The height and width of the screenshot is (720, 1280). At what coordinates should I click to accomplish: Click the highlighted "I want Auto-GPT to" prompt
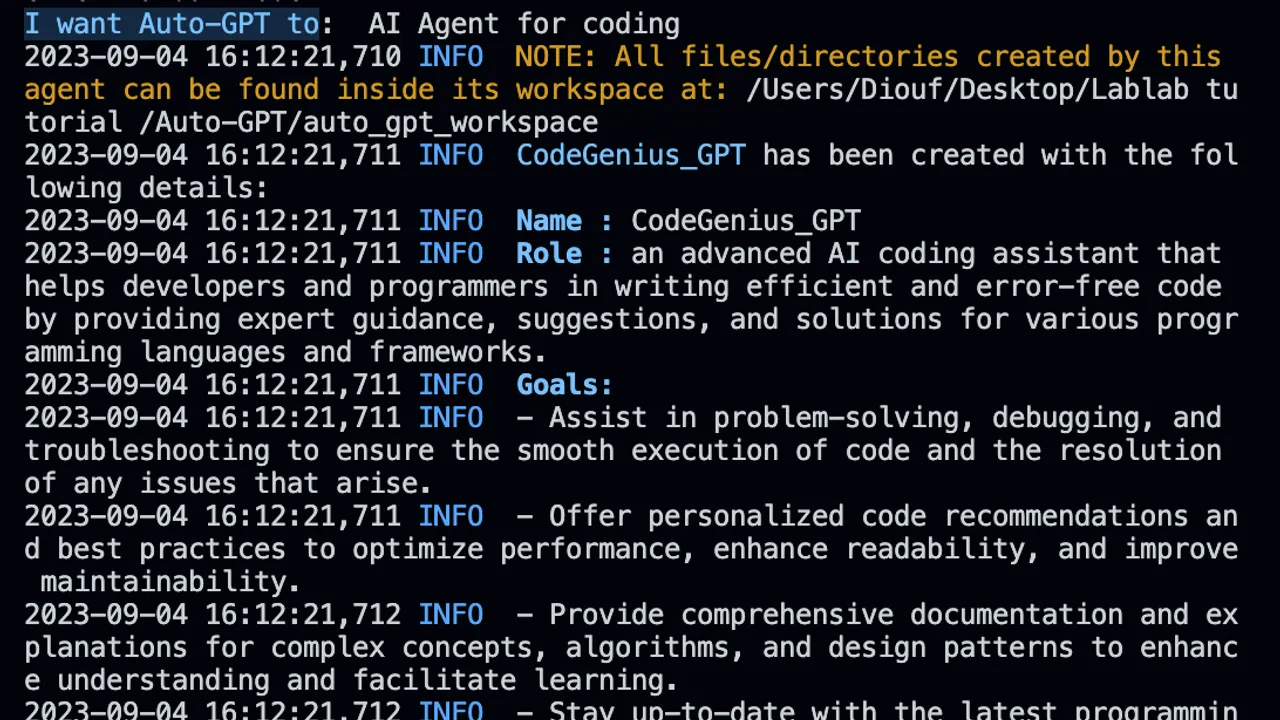(x=171, y=23)
